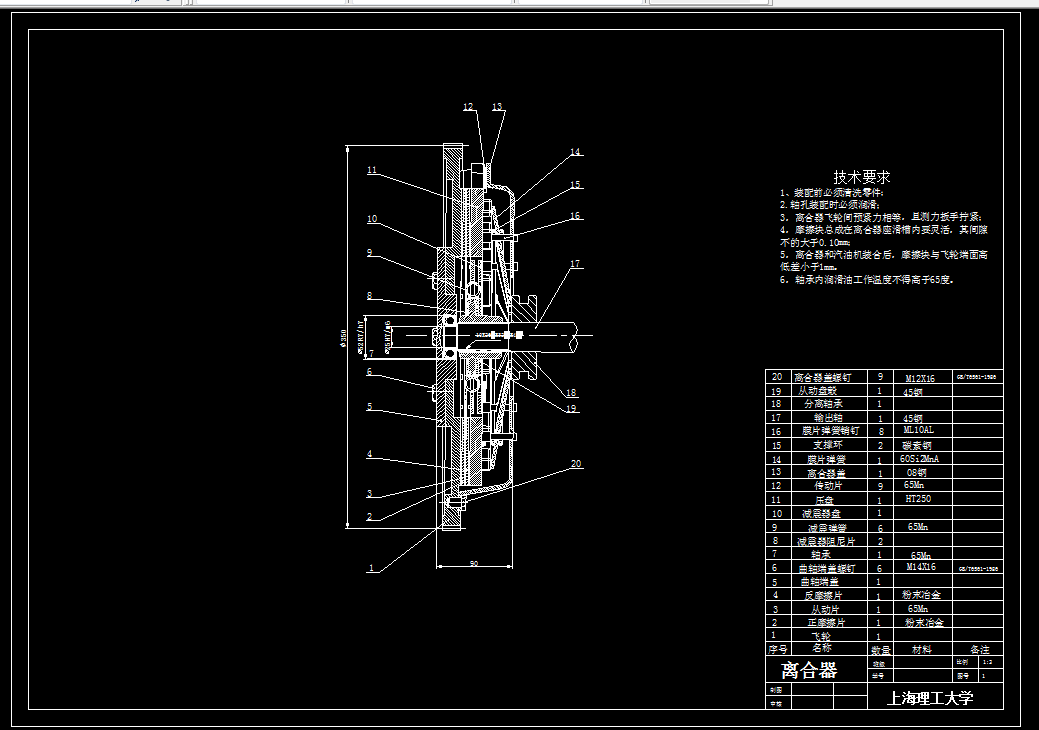Click balloon number 20 on the drawing
This screenshot has width=1039, height=730.
click(x=576, y=464)
